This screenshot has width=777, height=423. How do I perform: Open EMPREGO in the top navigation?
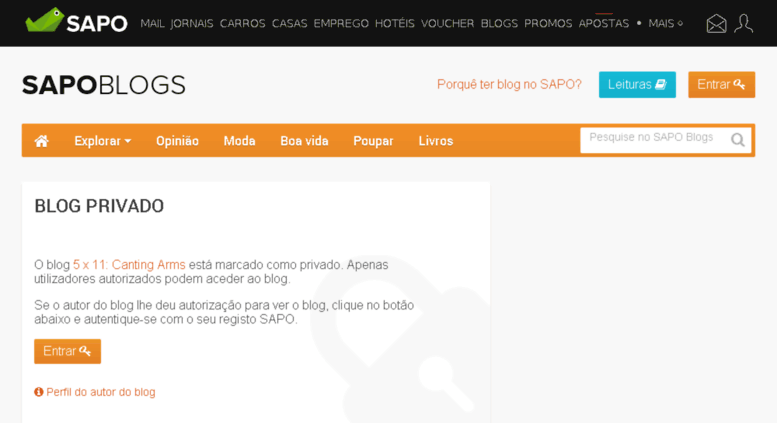[341, 23]
